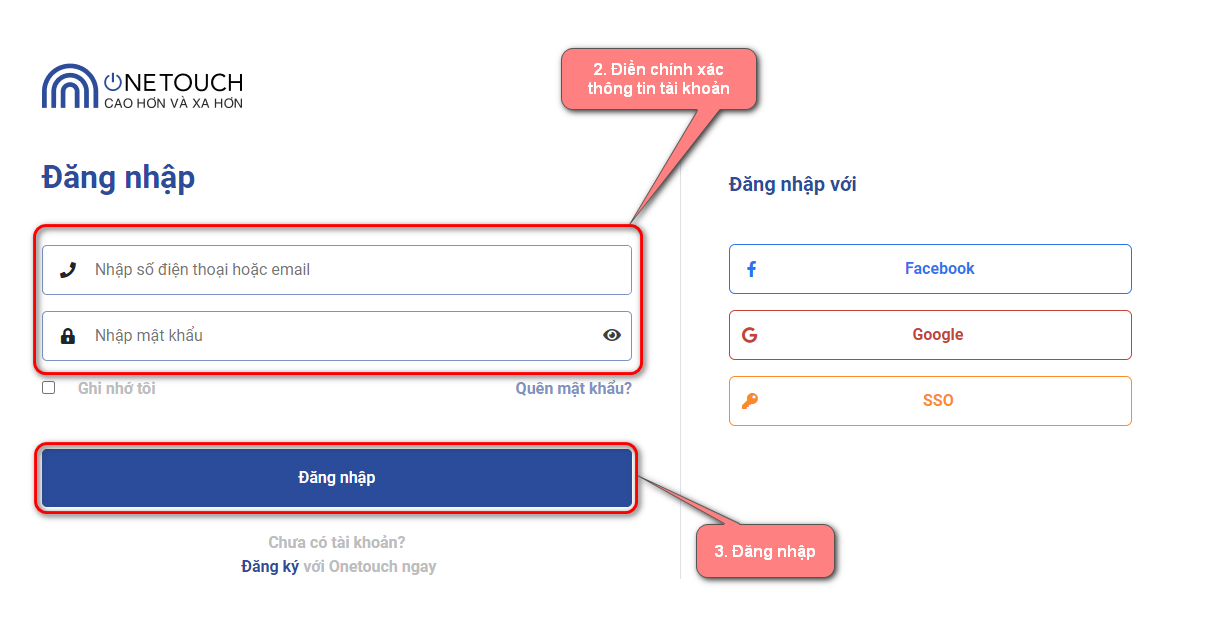Viewport: 1212px width, 617px height.
Task: Toggle password visibility with the eye icon
Action: point(612,336)
